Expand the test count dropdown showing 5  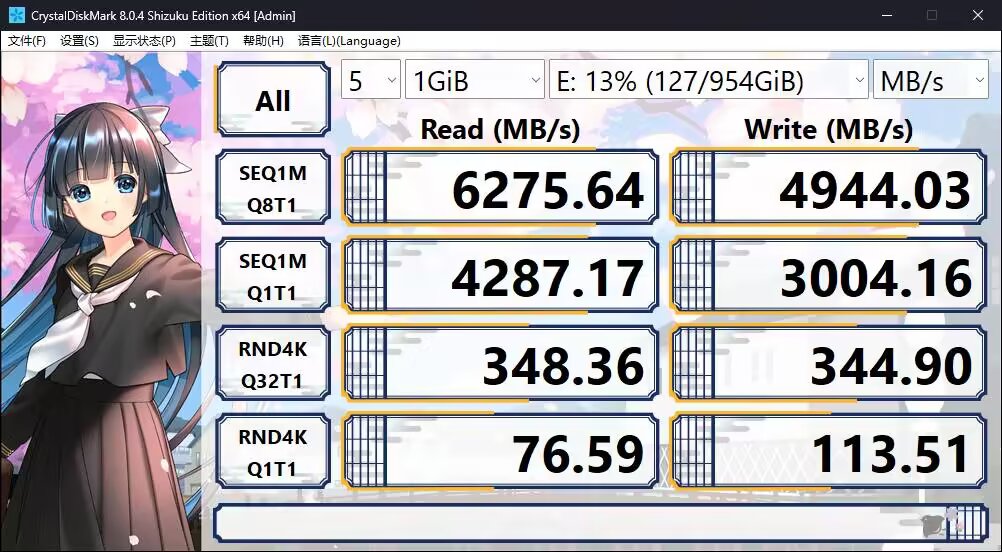pyautogui.click(x=371, y=80)
